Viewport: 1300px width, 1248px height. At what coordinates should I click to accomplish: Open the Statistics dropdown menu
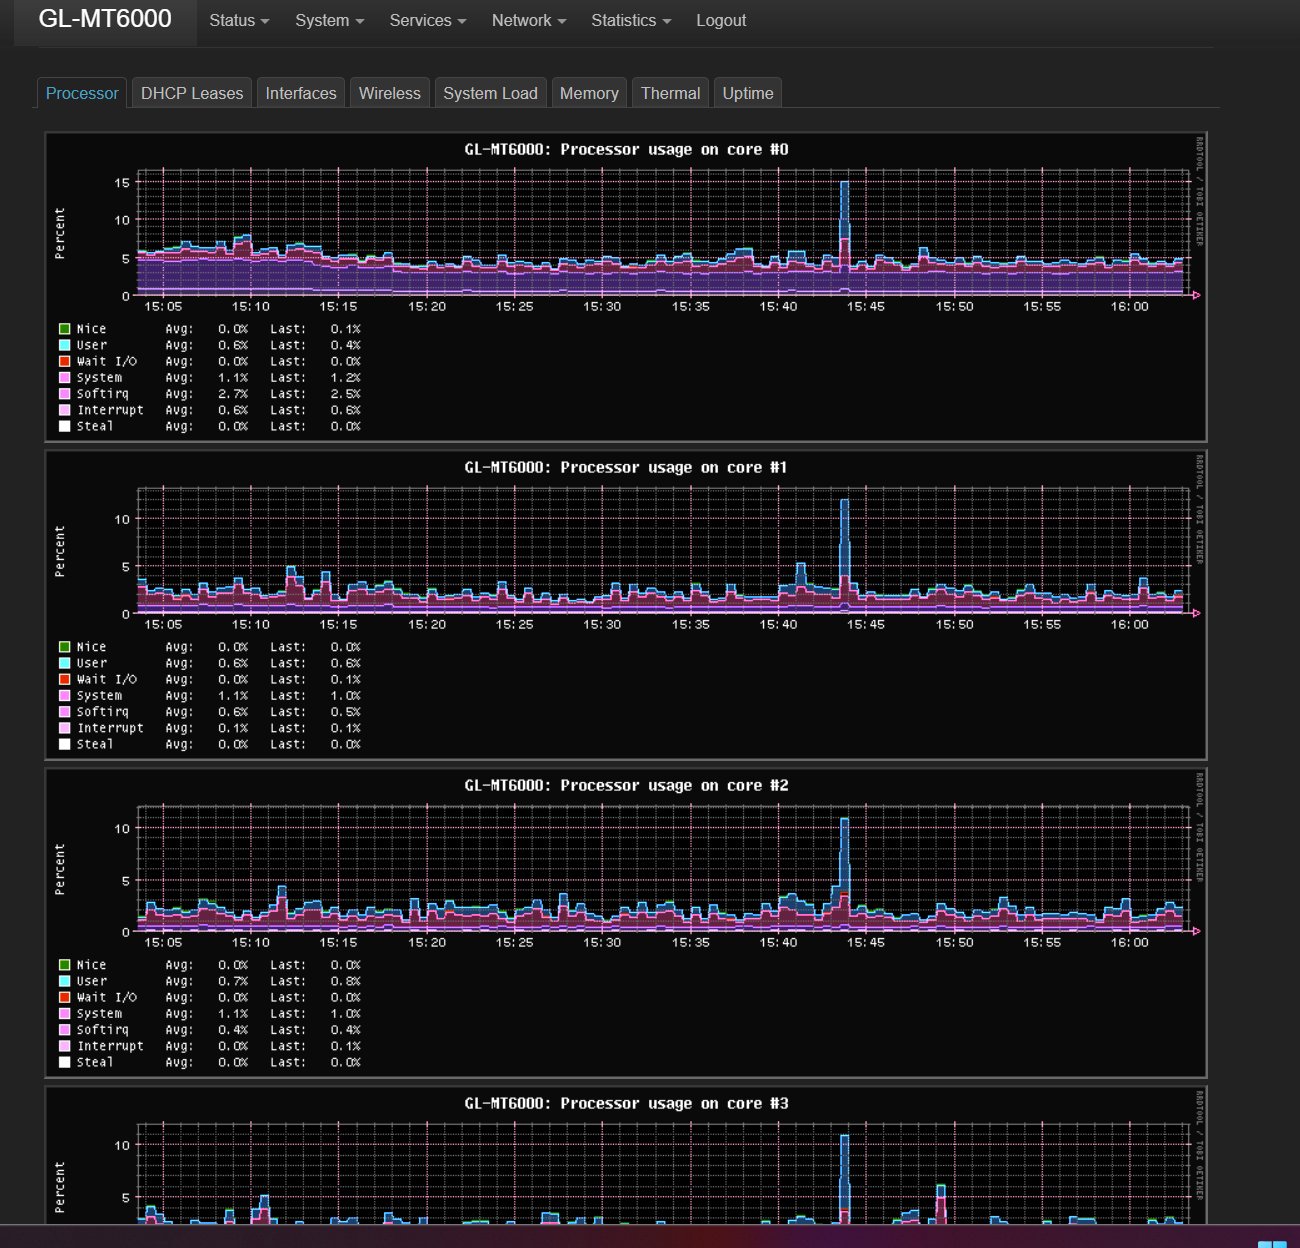pyautogui.click(x=631, y=20)
